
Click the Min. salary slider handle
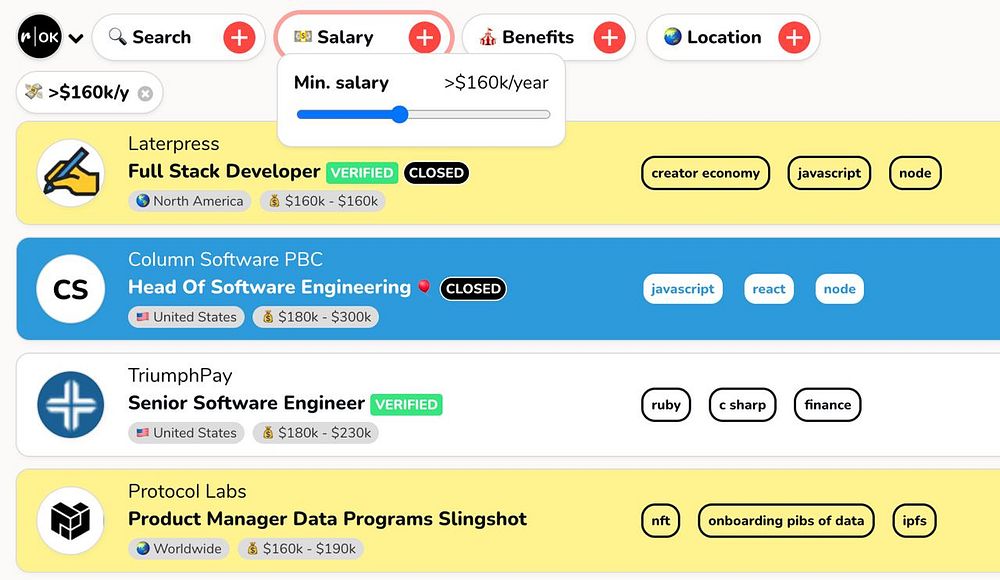[399, 115]
